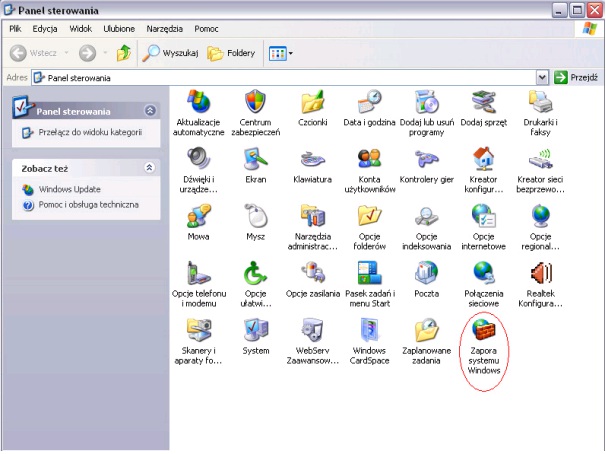The width and height of the screenshot is (606, 454).
Task: Open Pomoc i obsługa techniczna link
Action: coord(89,205)
